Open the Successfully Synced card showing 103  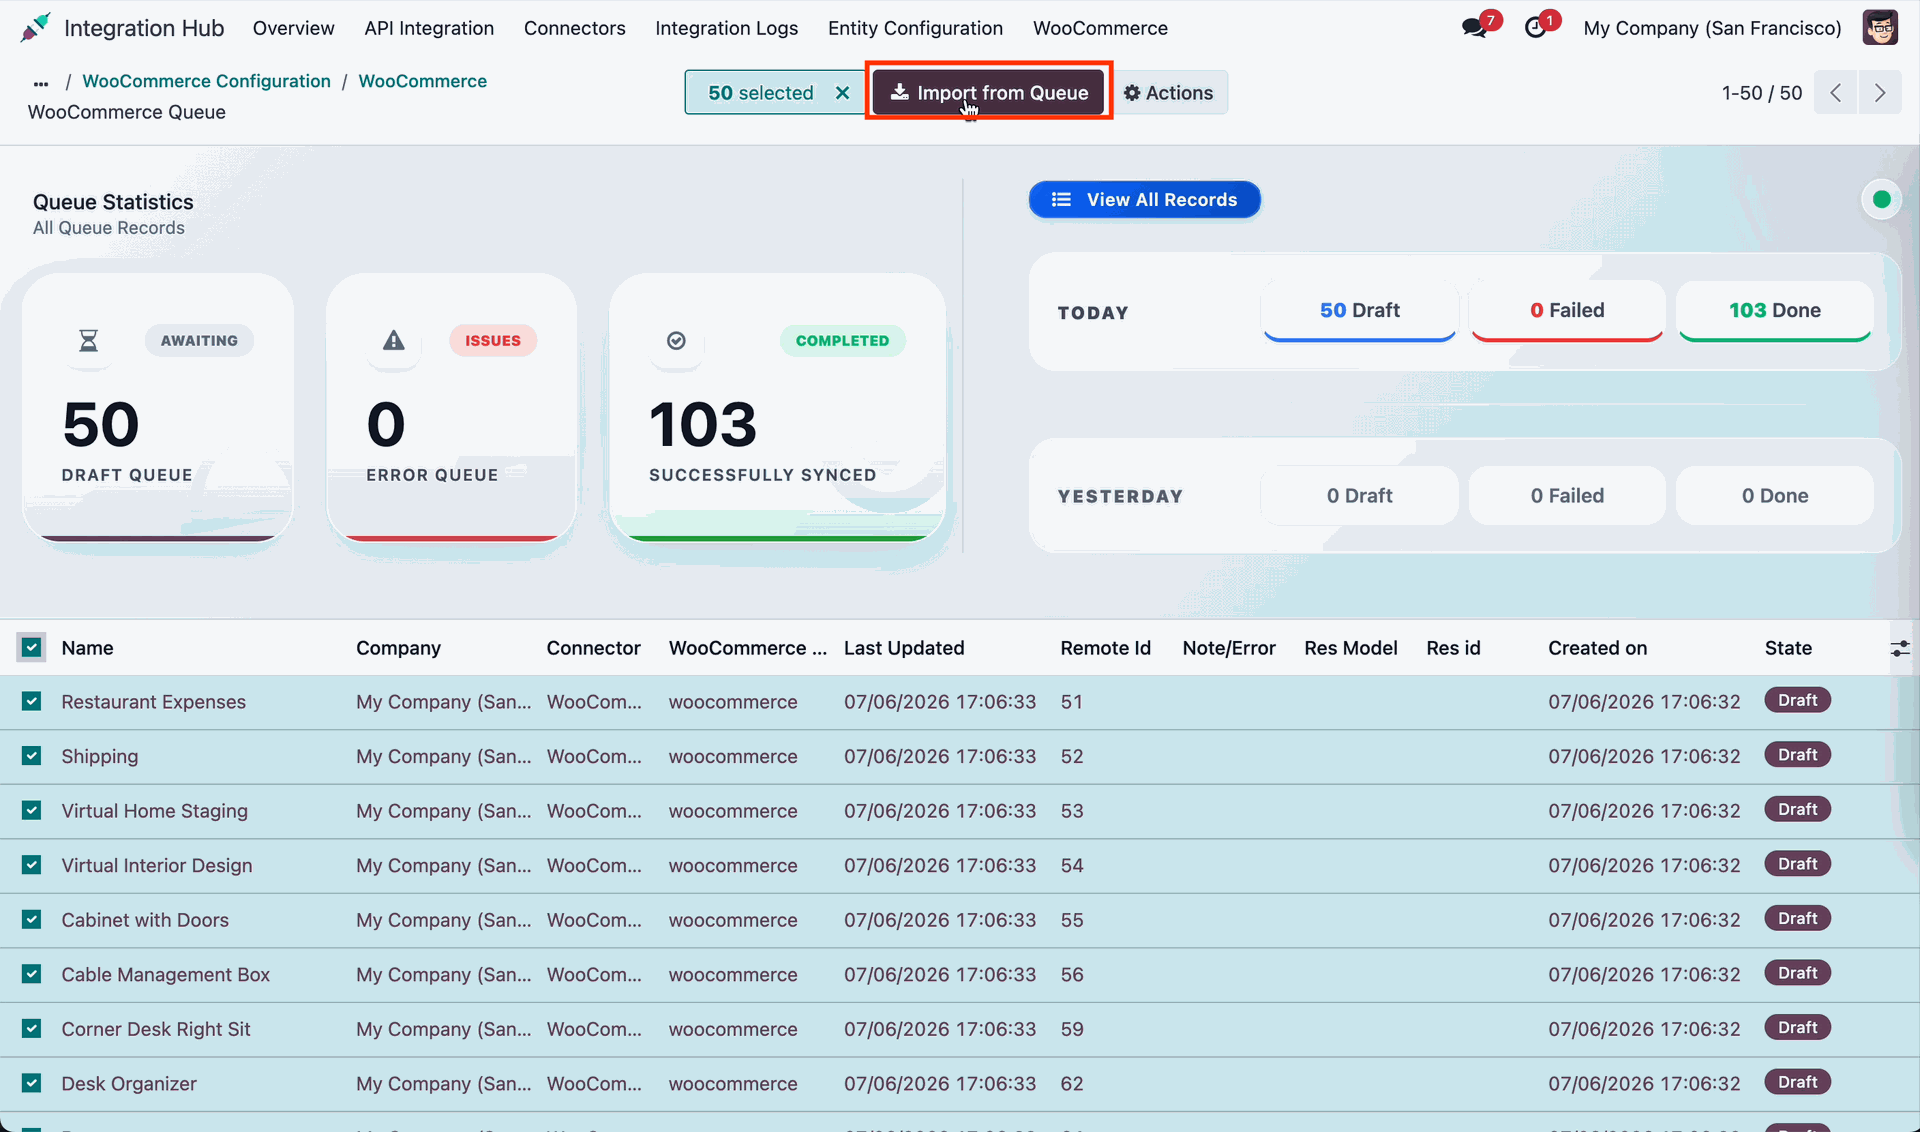click(777, 408)
